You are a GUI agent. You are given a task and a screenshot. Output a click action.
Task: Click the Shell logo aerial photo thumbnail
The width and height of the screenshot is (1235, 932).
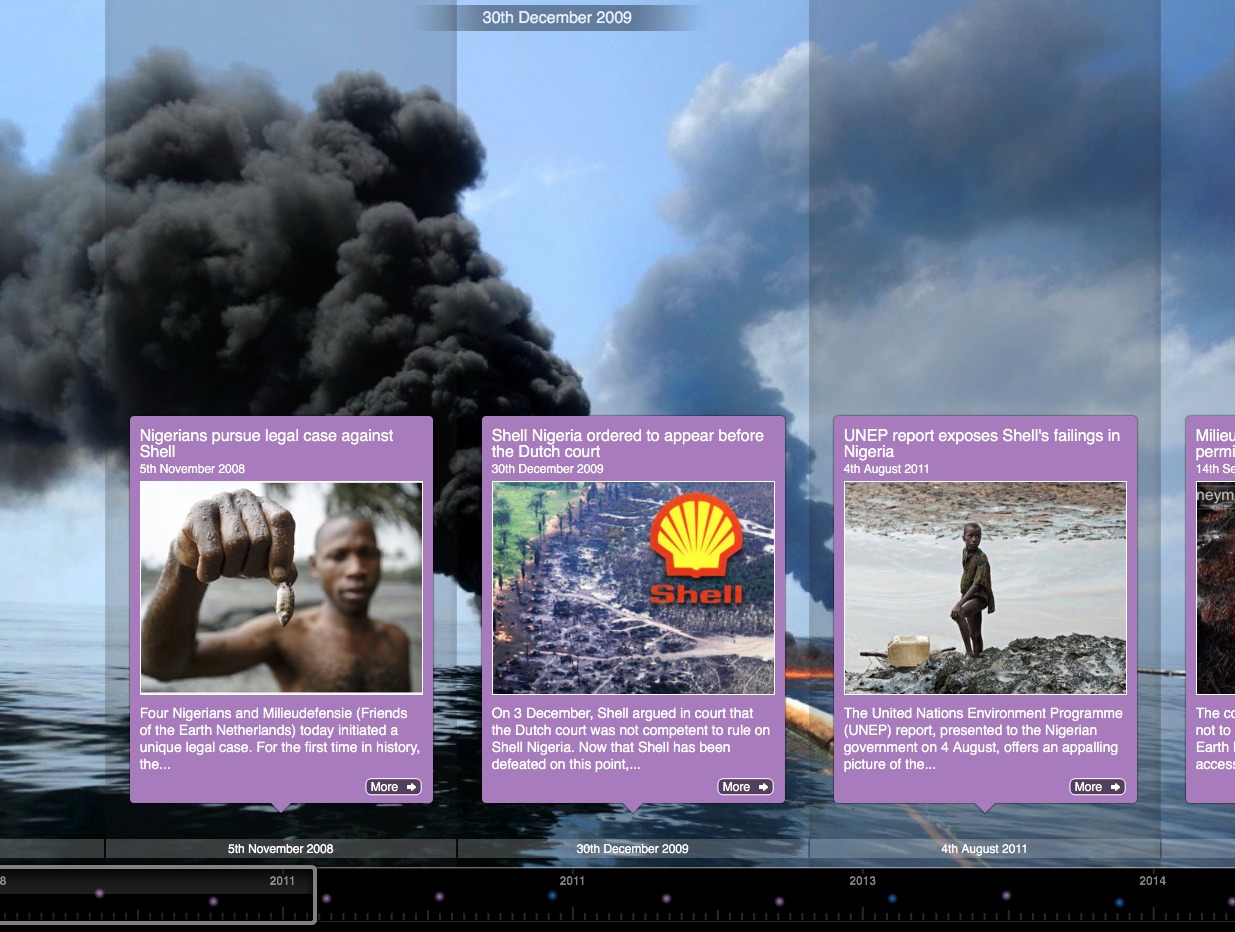coord(633,588)
